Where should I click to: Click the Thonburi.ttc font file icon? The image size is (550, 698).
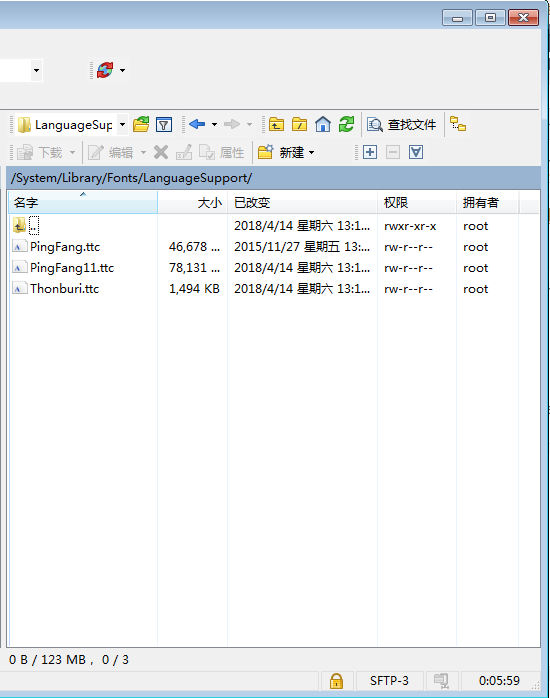(x=18, y=288)
